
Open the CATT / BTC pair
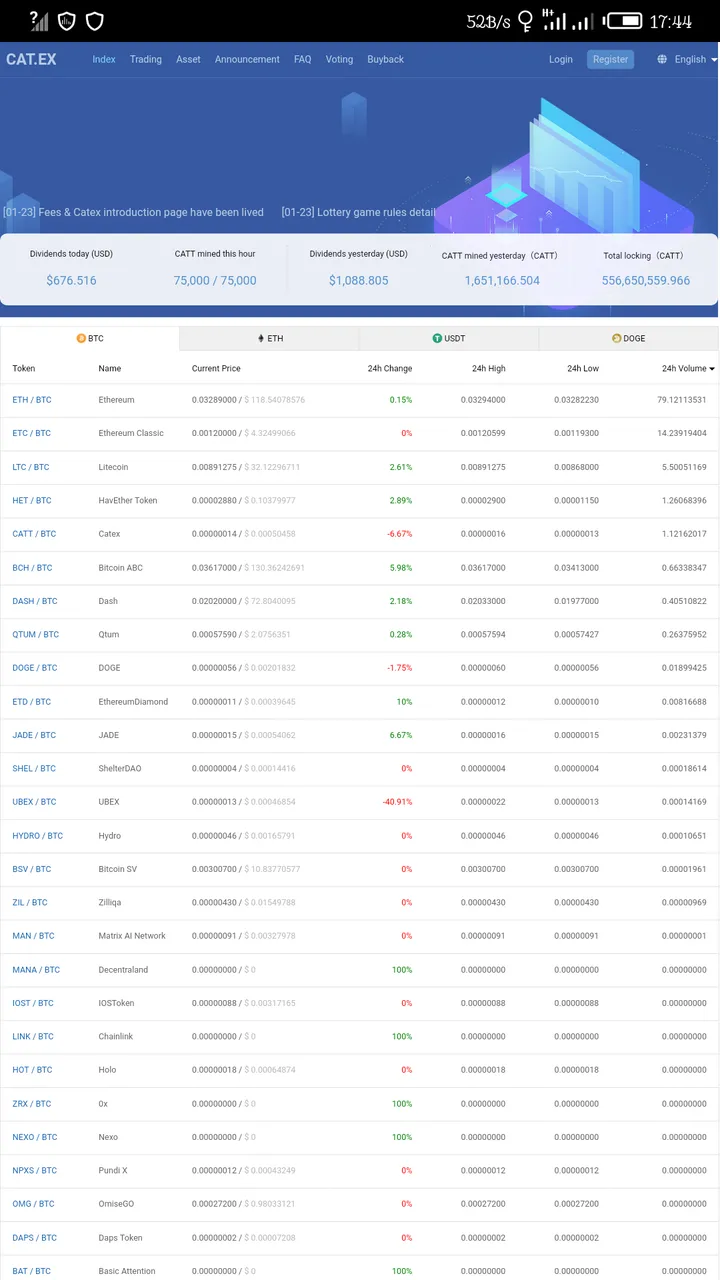point(34,534)
